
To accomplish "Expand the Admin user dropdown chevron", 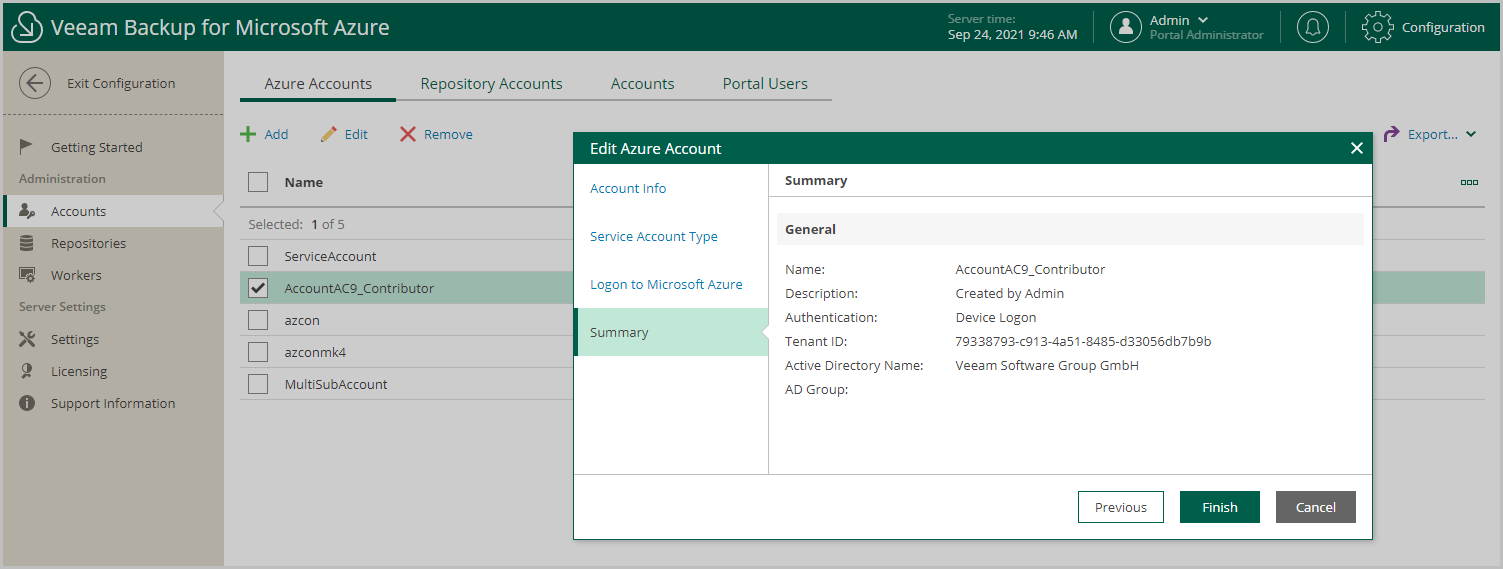I will click(x=1203, y=20).
